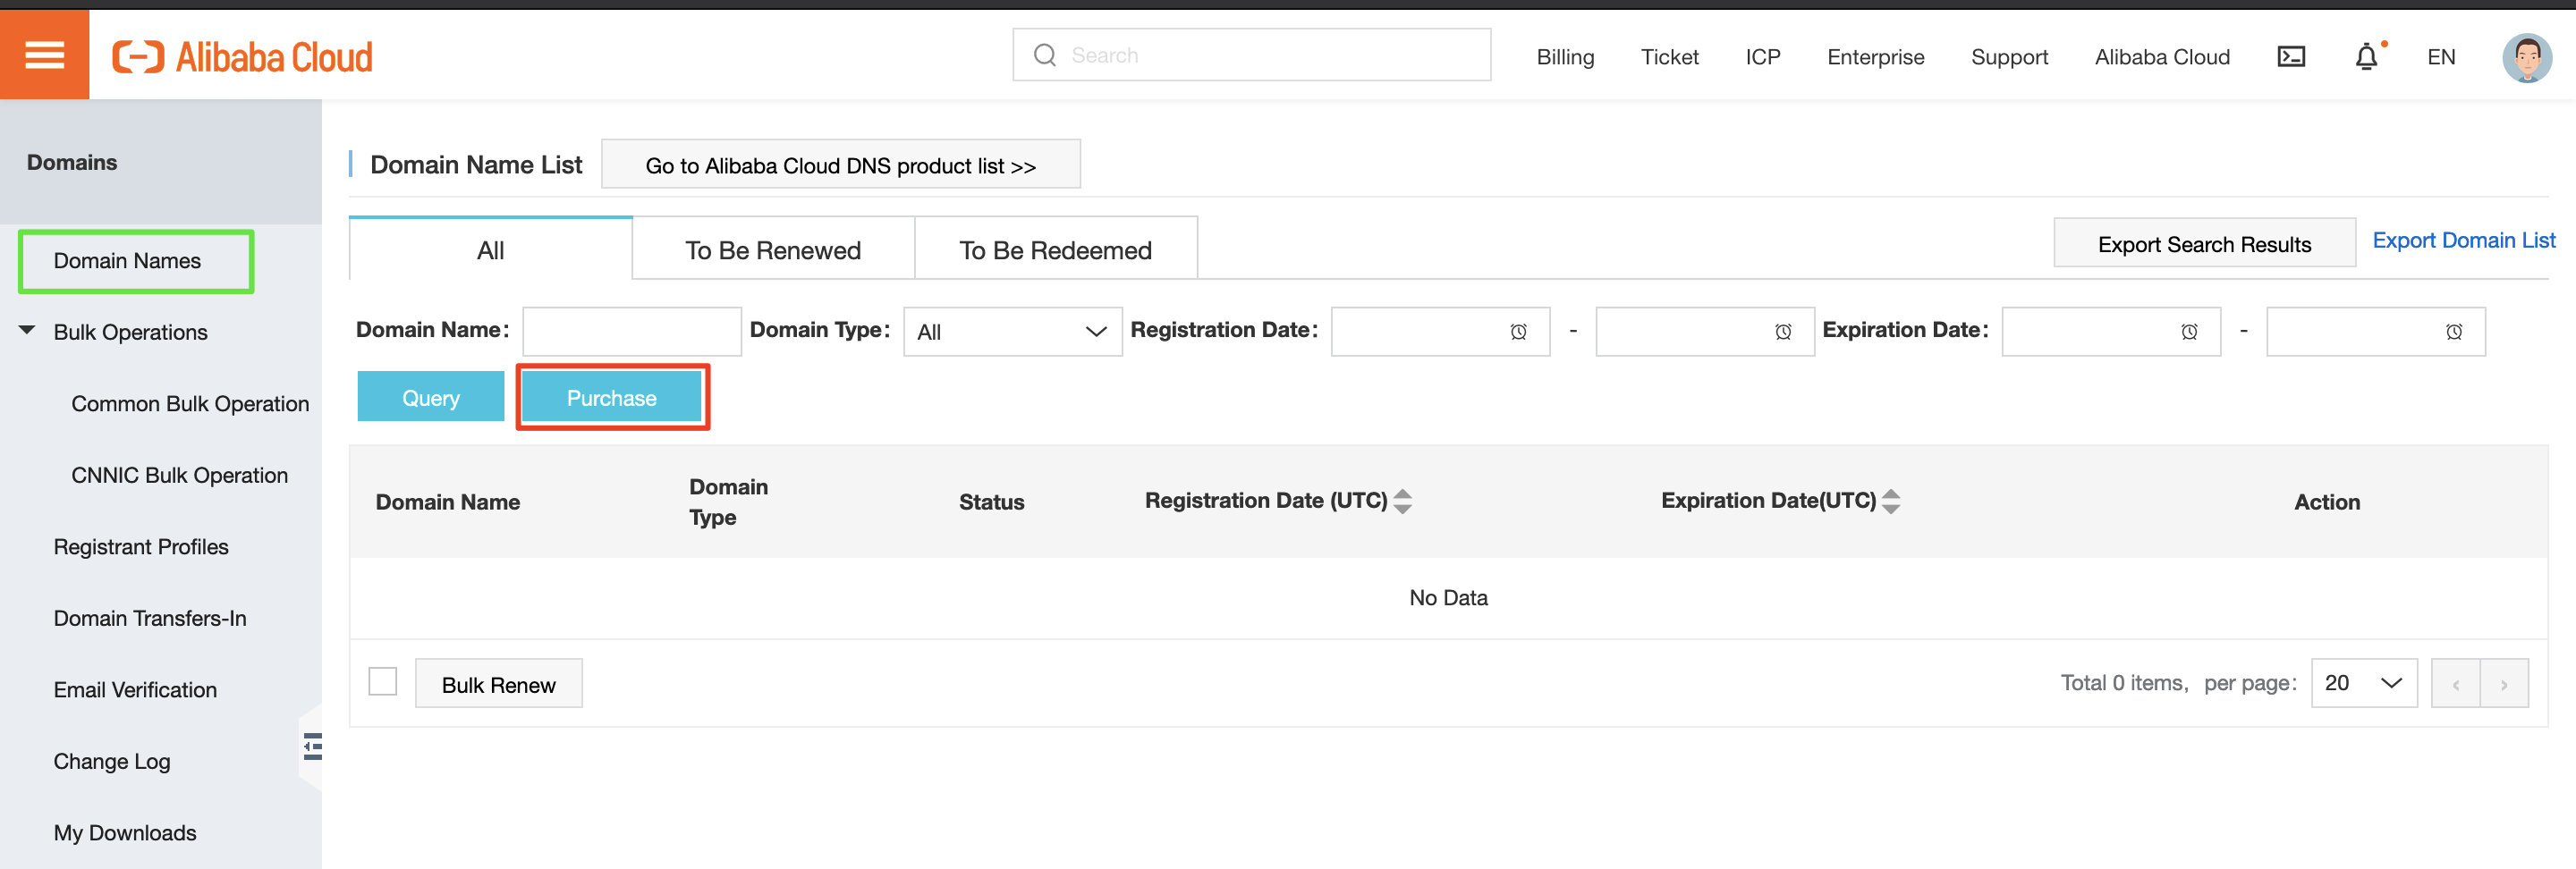The width and height of the screenshot is (2576, 869).
Task: Focus the Domain Name filter field
Action: (x=631, y=332)
